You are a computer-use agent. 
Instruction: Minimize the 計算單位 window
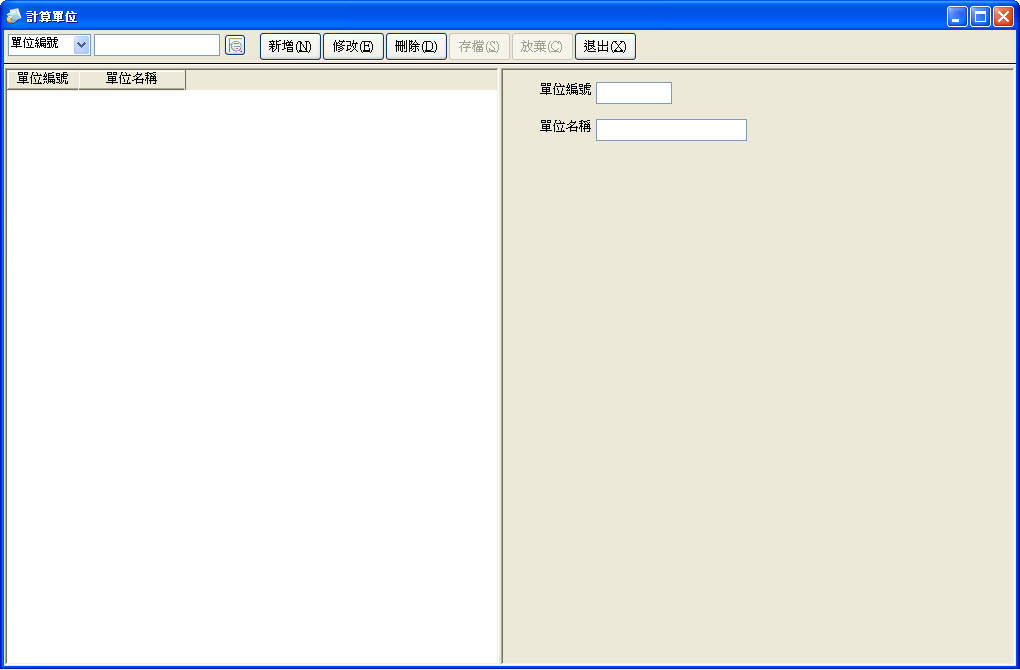coord(957,16)
